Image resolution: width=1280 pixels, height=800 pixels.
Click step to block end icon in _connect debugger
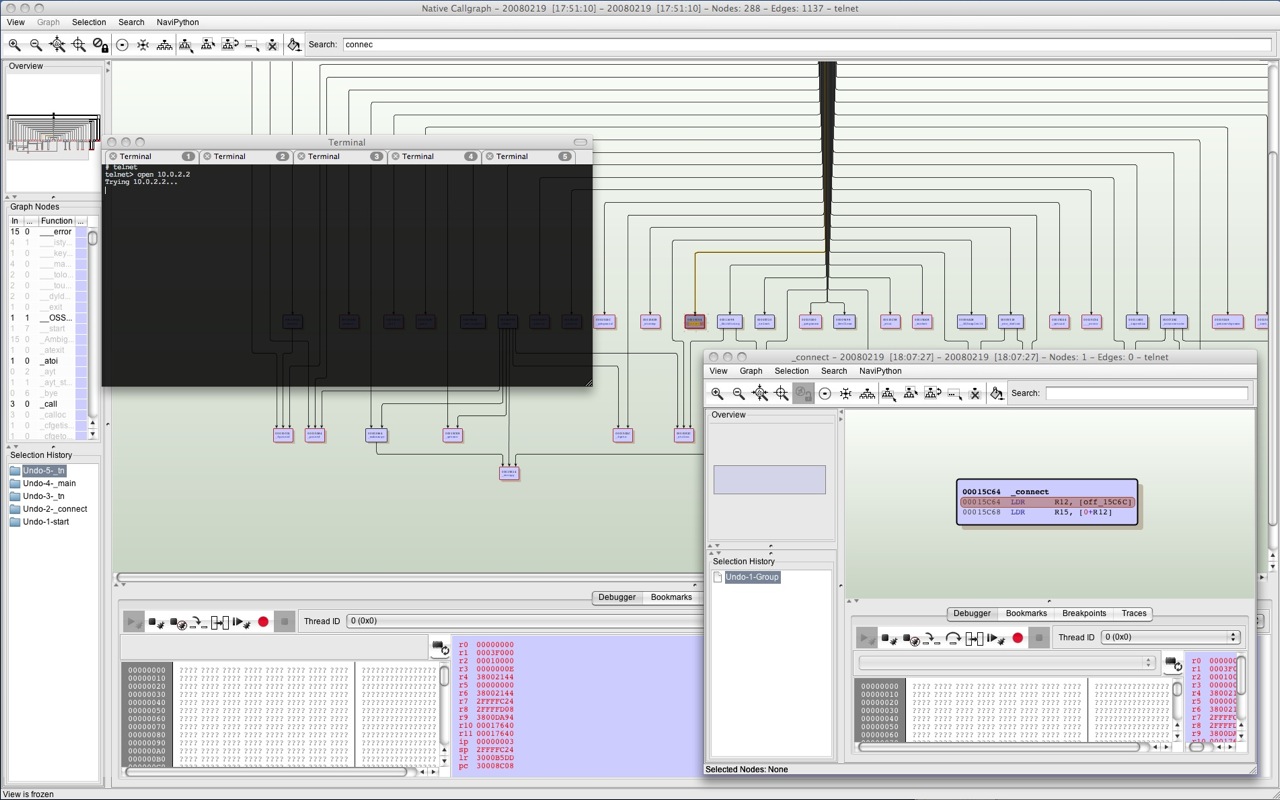(x=974, y=637)
